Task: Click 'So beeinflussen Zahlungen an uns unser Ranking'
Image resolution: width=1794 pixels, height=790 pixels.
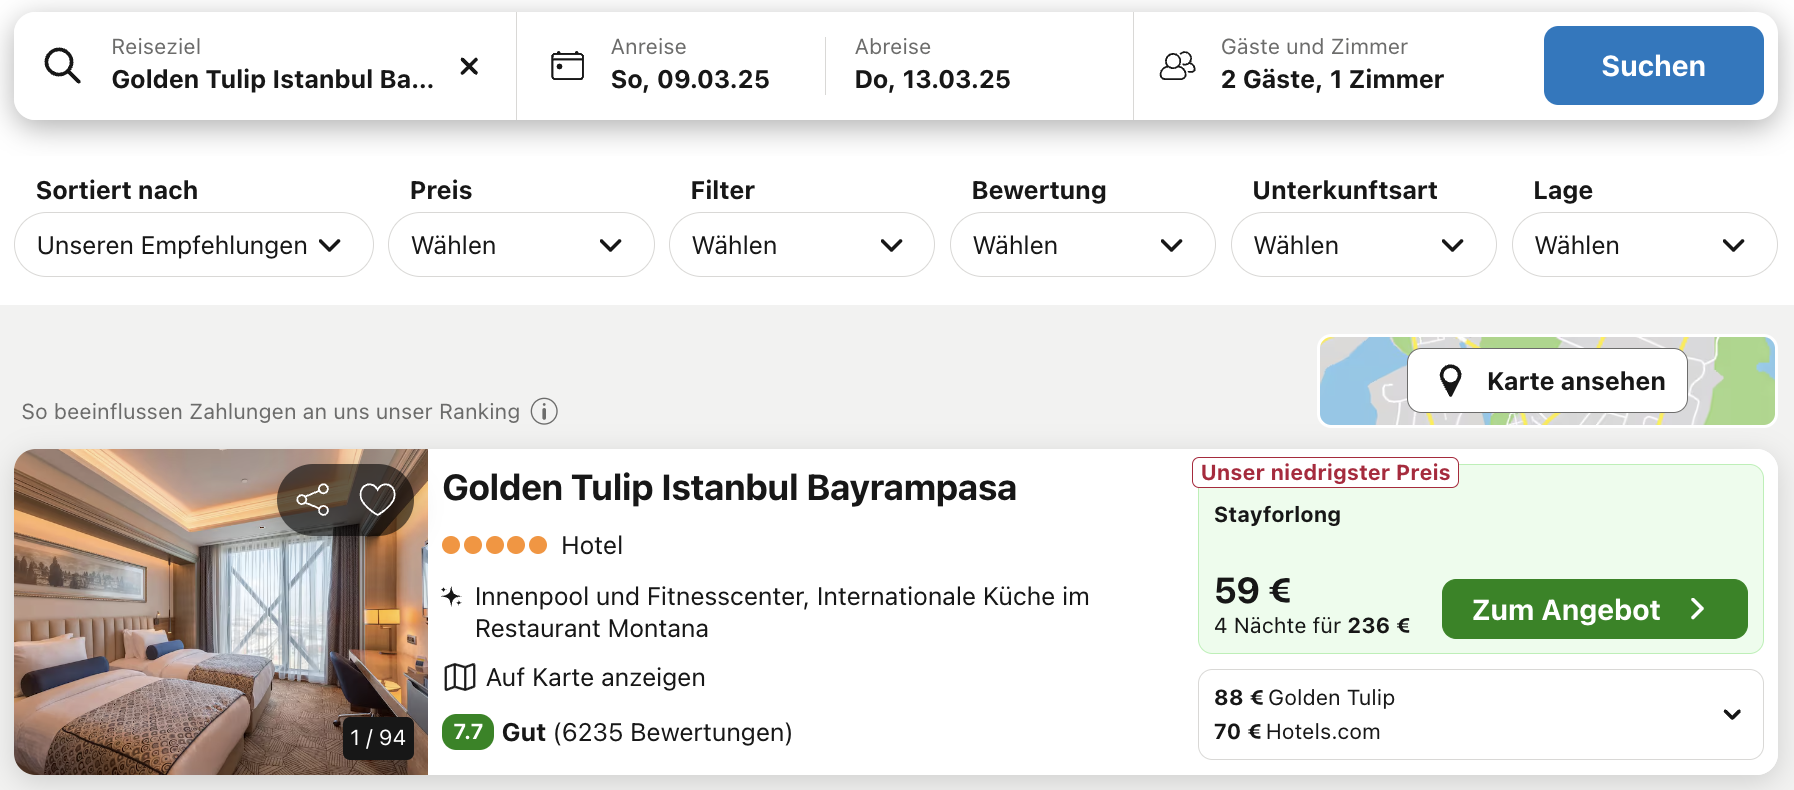Action: pyautogui.click(x=270, y=411)
